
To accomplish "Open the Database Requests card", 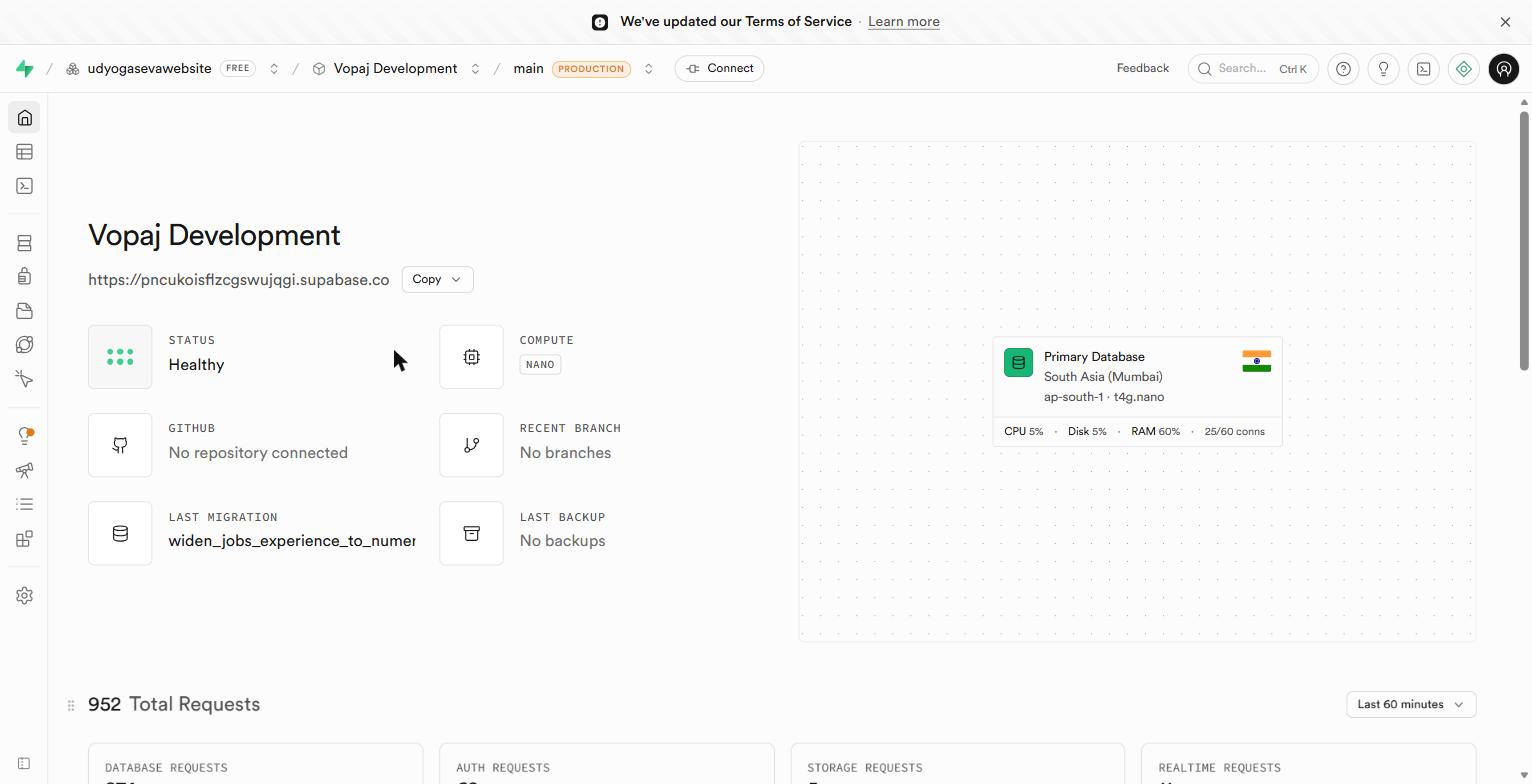I will click(x=255, y=764).
